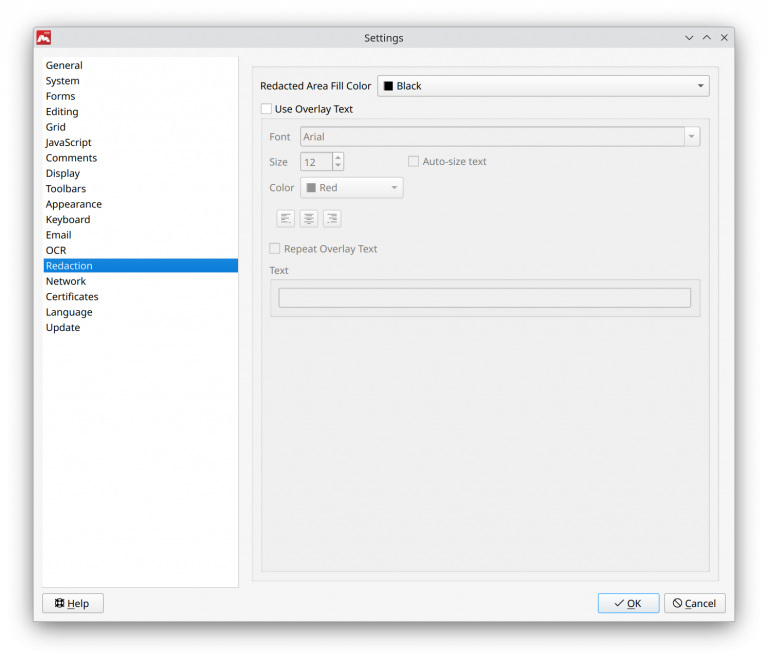Click the left-align overlay text icon
Viewport: 768px width, 661px height.
pos(286,218)
